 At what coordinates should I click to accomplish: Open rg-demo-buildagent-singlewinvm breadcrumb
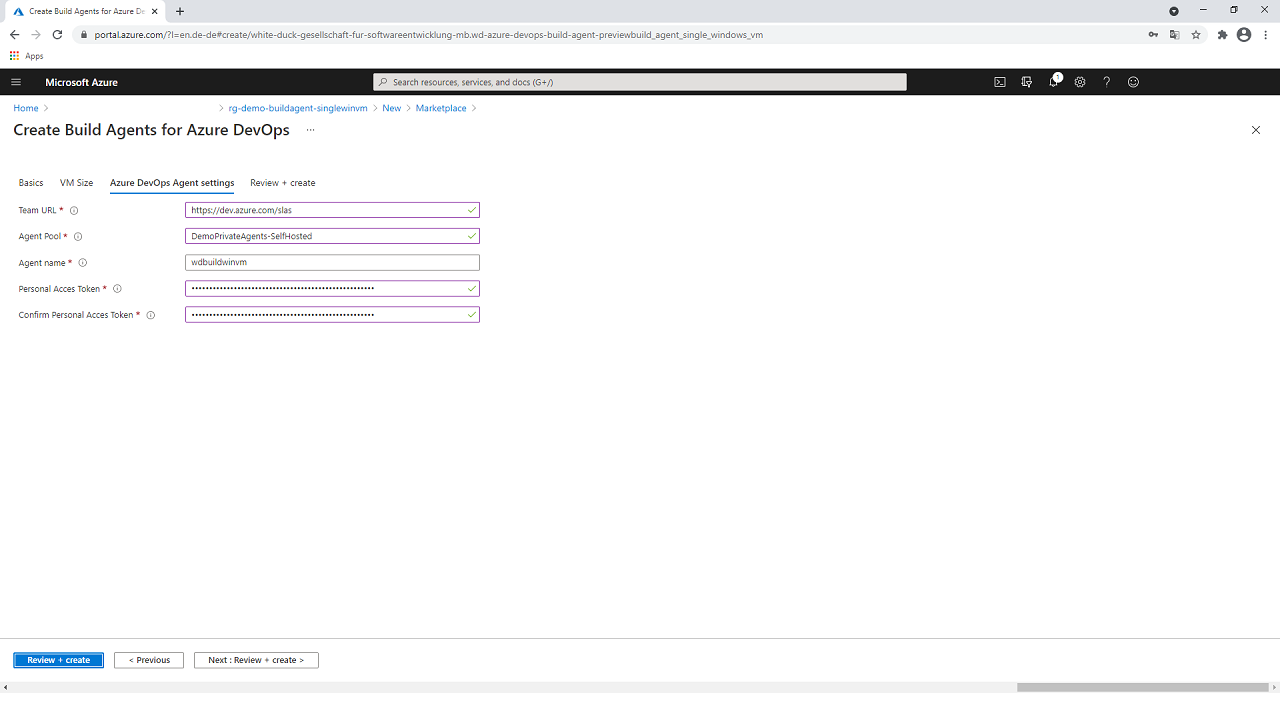click(x=298, y=108)
